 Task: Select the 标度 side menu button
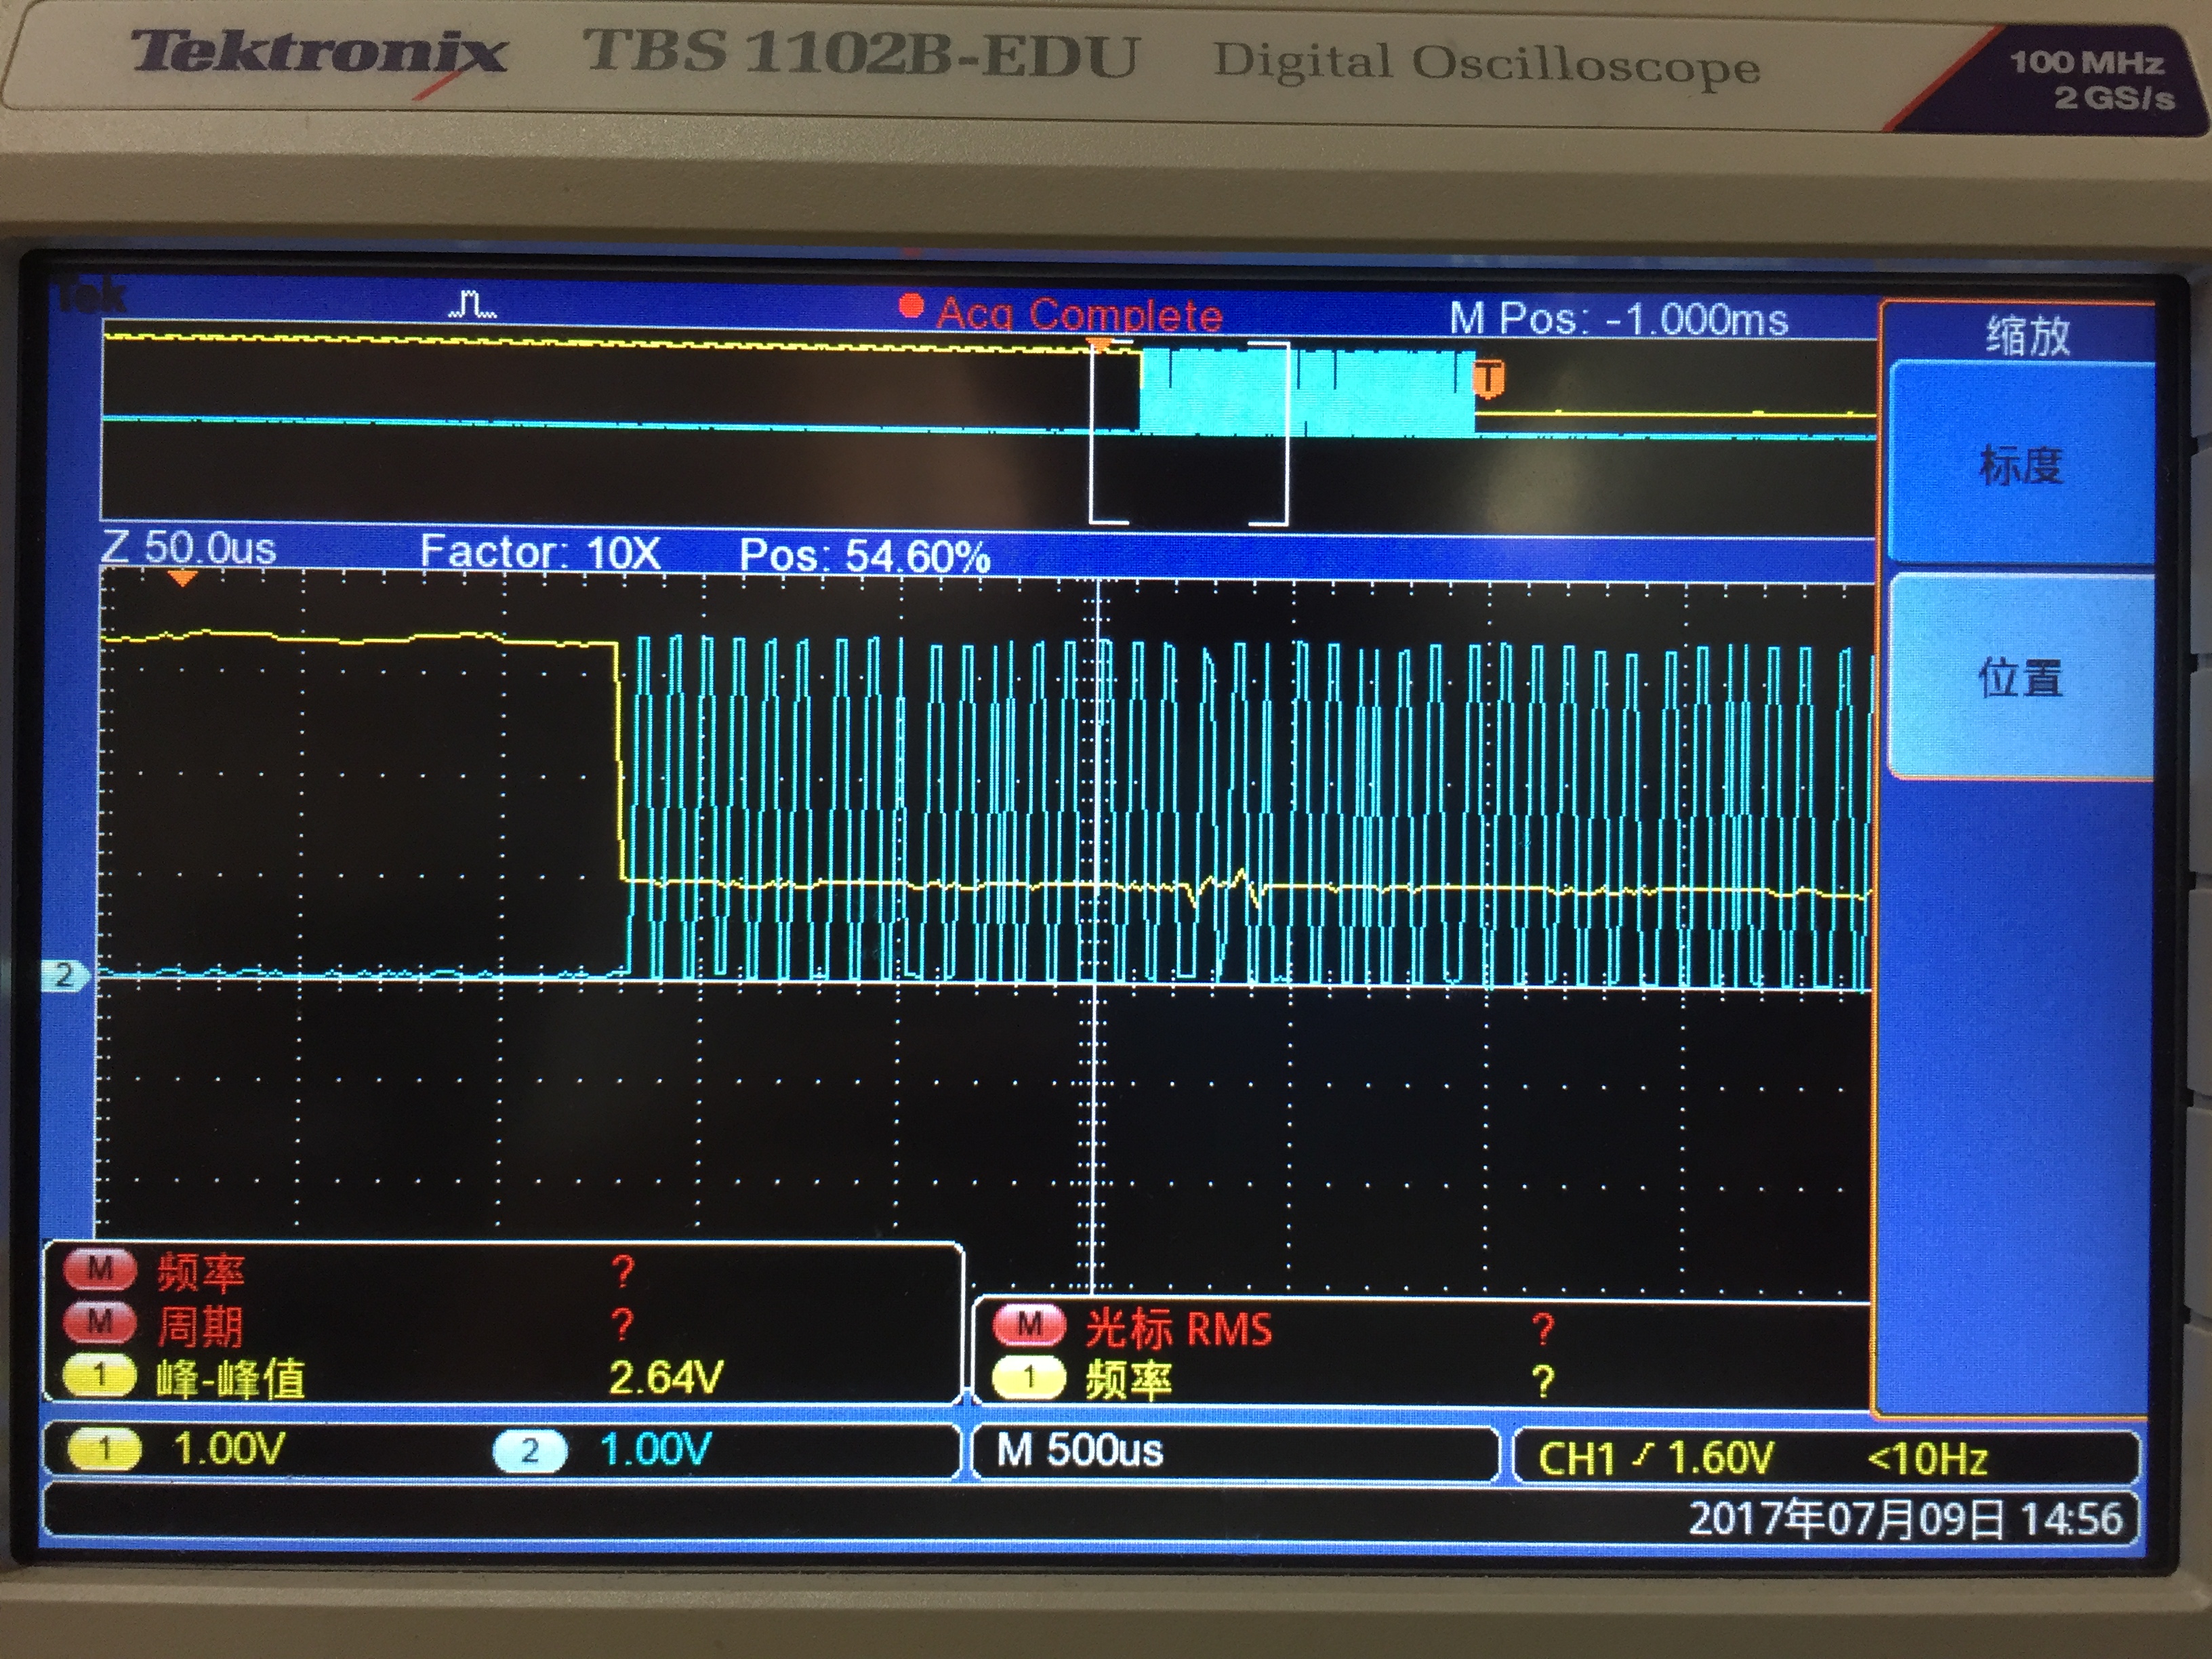pyautogui.click(x=2020, y=465)
